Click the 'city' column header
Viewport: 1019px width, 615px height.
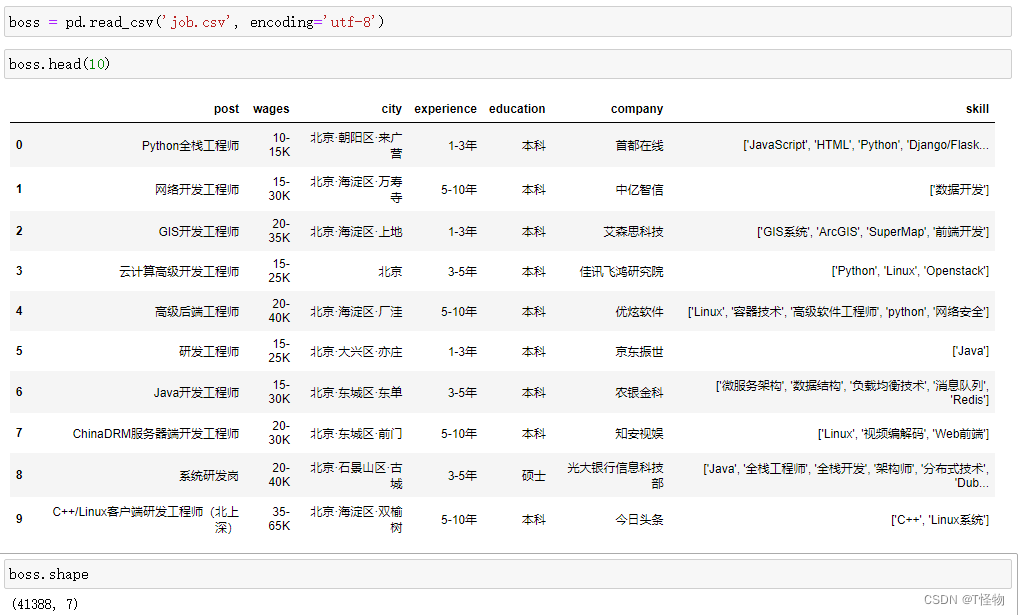point(391,109)
